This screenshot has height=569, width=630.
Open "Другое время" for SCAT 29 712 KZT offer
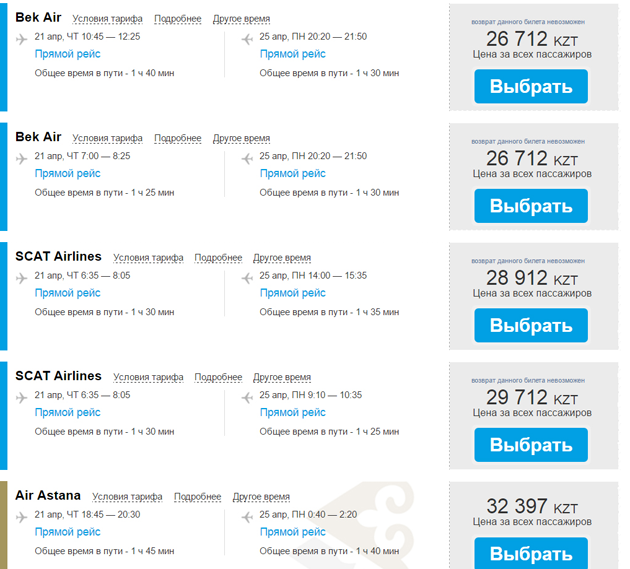pos(281,378)
